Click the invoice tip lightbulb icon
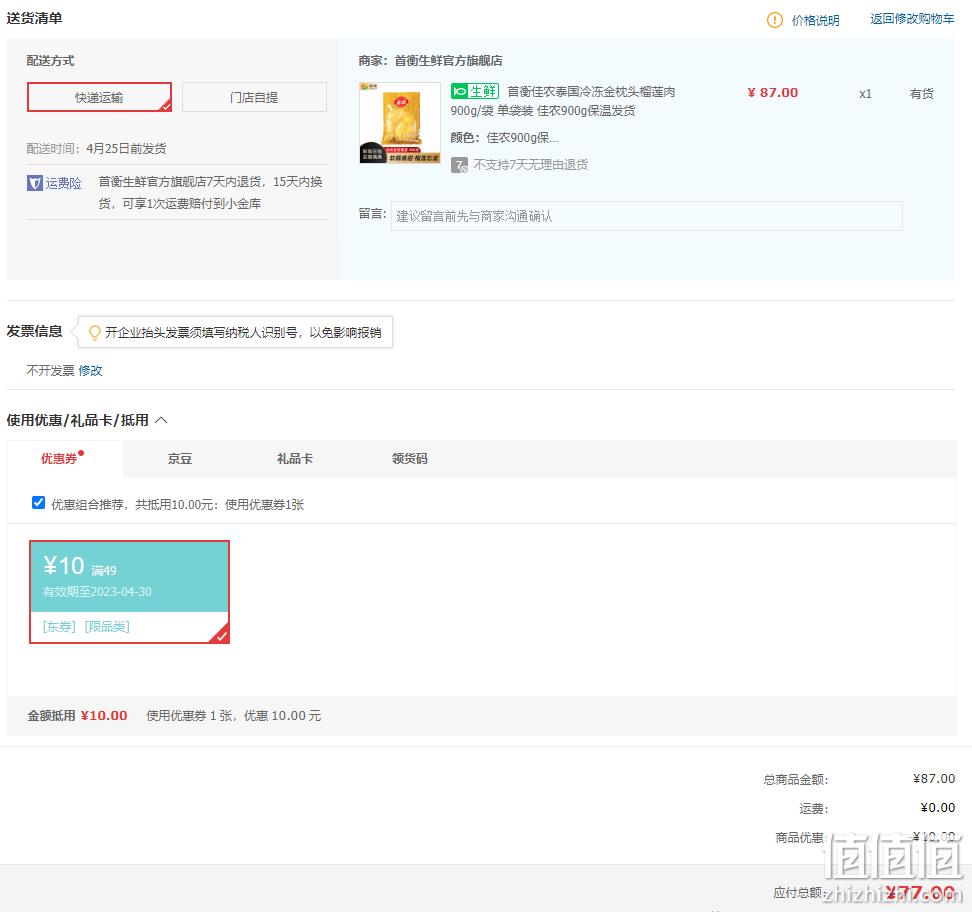Image resolution: width=972 pixels, height=912 pixels. click(95, 333)
